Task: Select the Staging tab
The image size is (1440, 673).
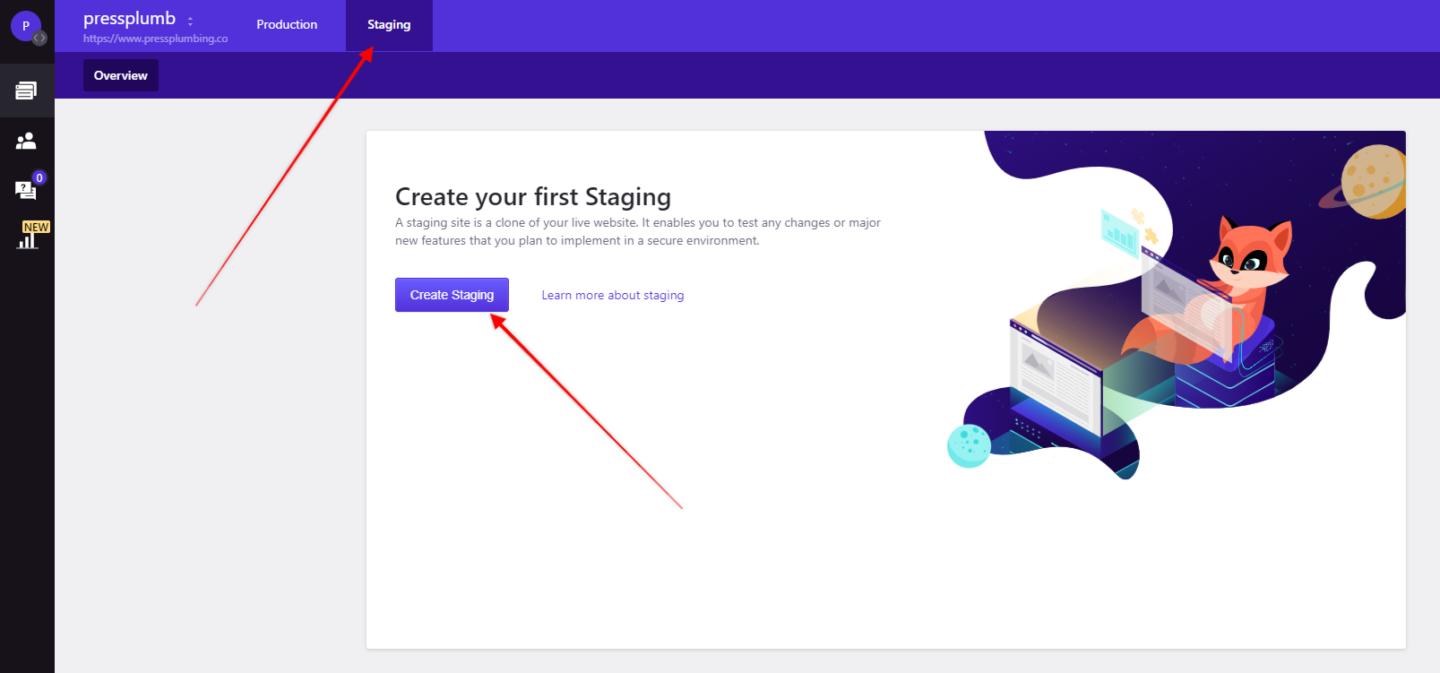Action: pyautogui.click(x=389, y=25)
